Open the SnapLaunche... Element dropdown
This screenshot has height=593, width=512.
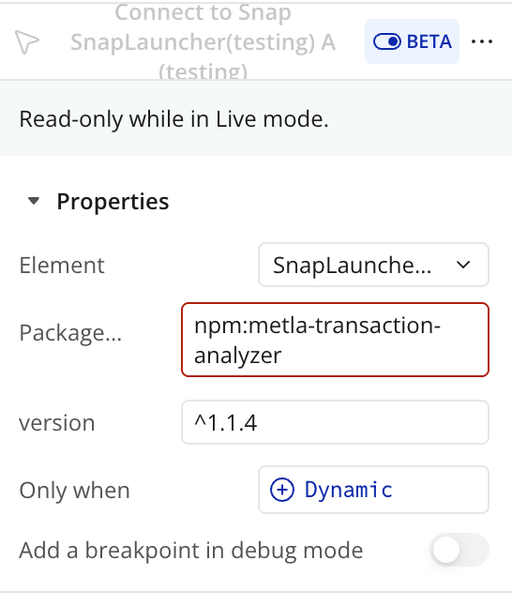tap(374, 265)
